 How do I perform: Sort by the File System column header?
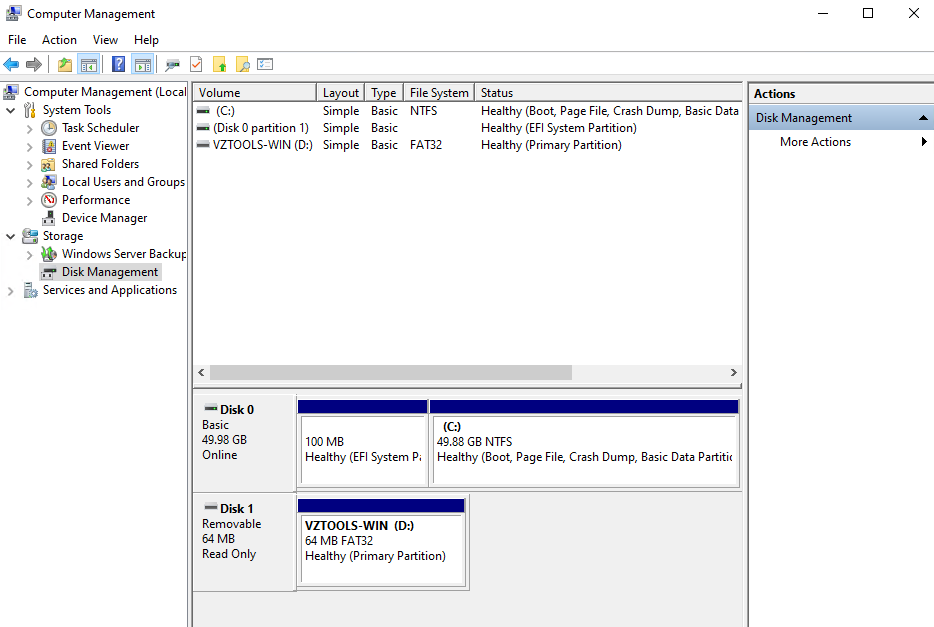[x=439, y=92]
